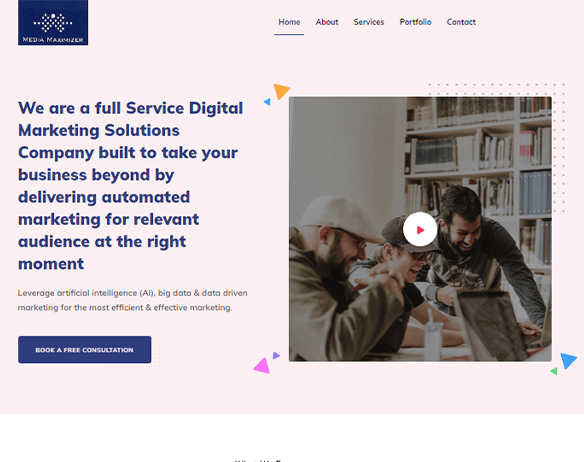Navigate to Portfolio
The image size is (584, 462).
coord(415,22)
